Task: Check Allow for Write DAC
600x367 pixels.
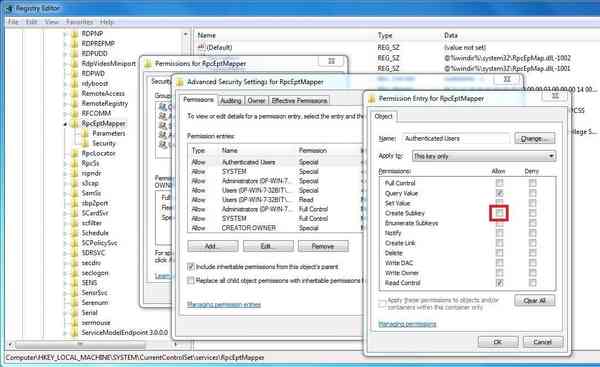Action: pos(499,263)
